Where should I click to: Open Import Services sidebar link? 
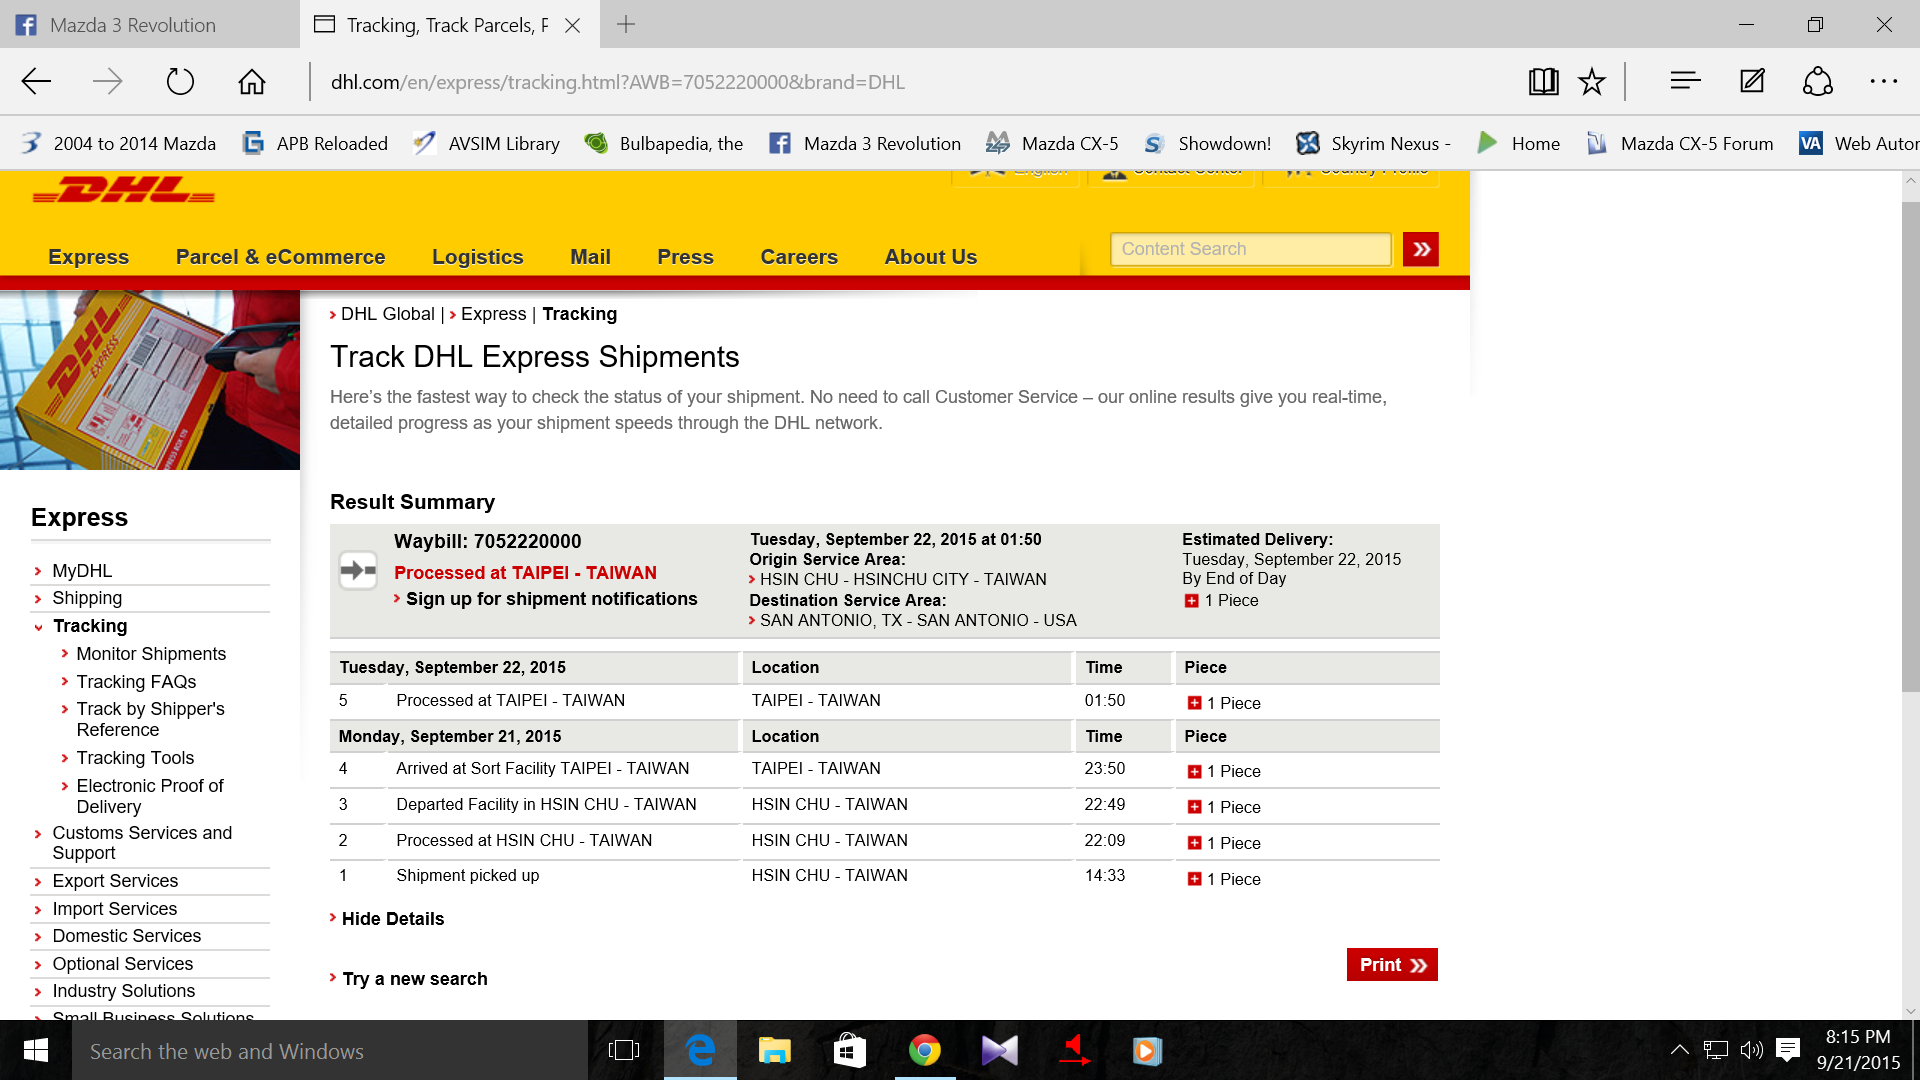pos(114,909)
